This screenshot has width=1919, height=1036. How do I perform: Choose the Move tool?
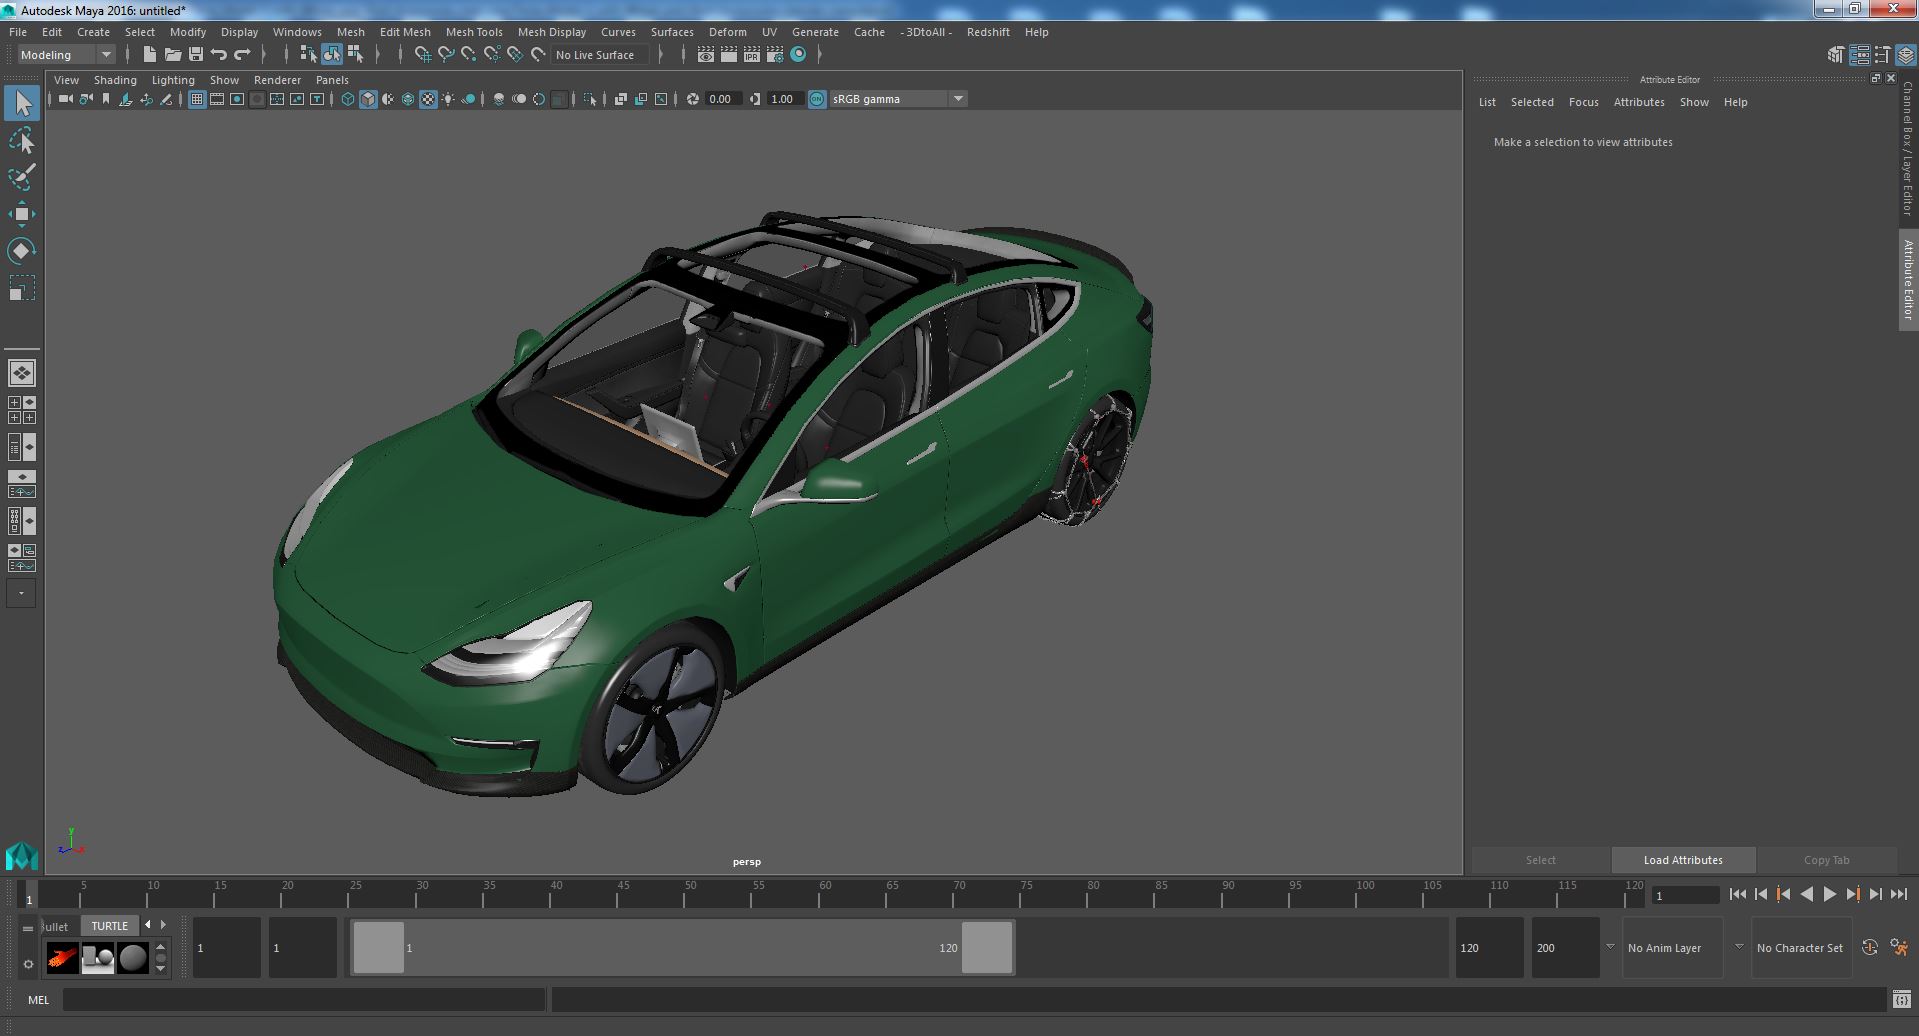pyautogui.click(x=21, y=214)
